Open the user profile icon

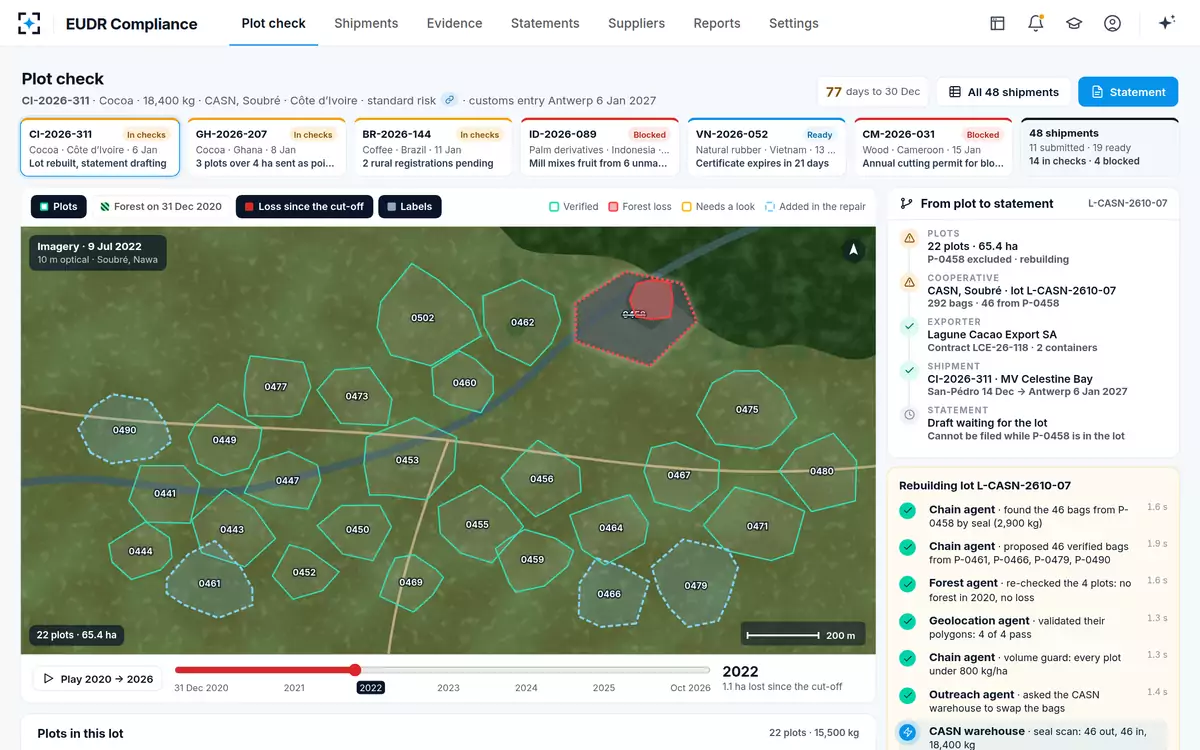[x=1112, y=23]
